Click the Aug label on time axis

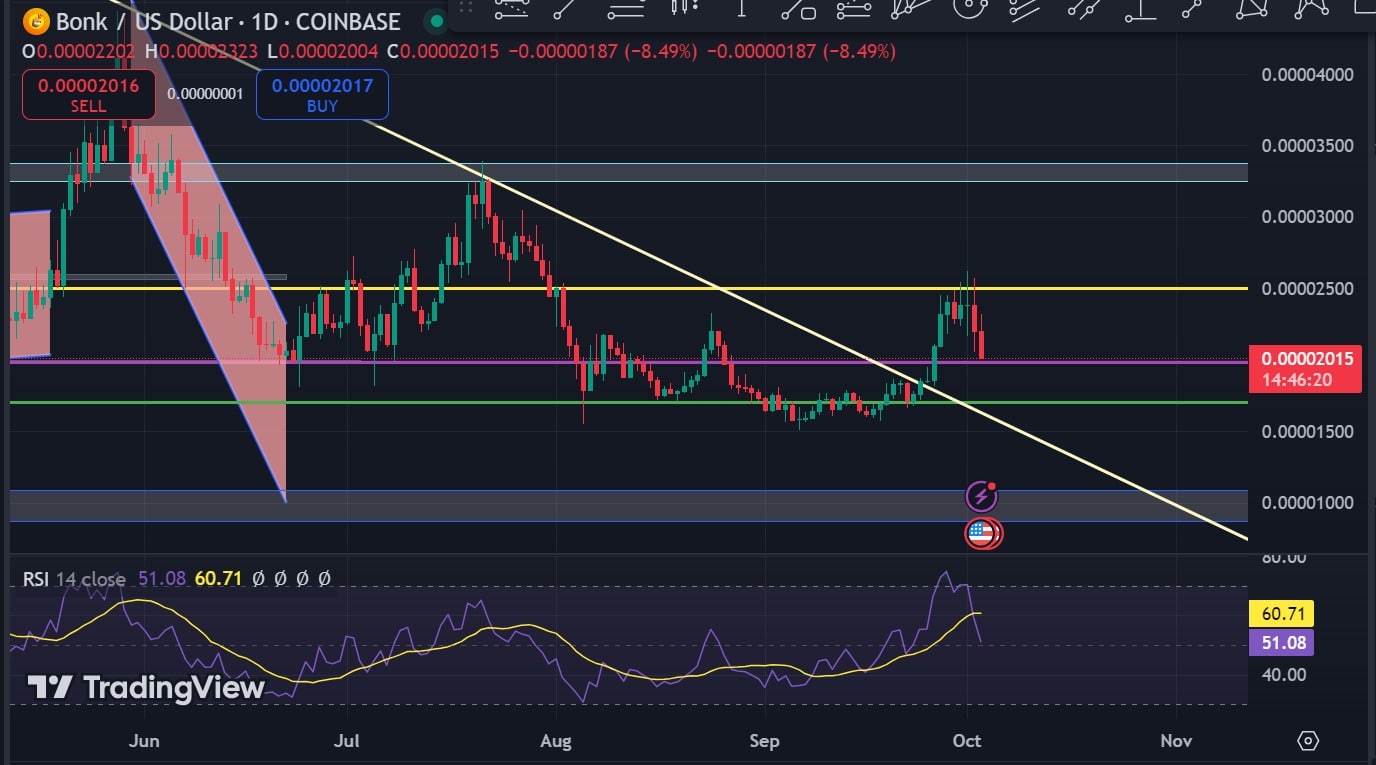pos(555,741)
